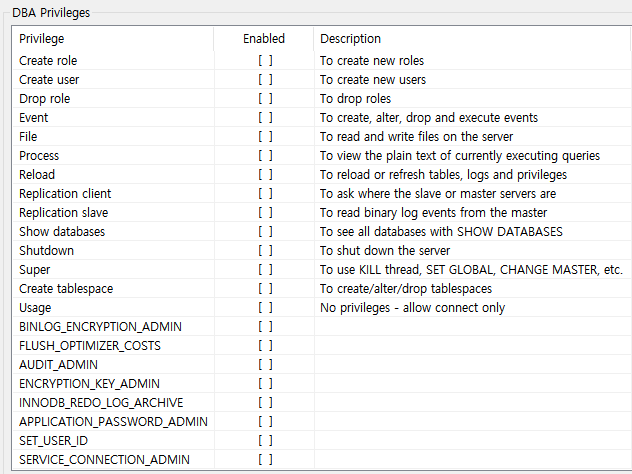Click 'To drop roles' description

(x=355, y=98)
